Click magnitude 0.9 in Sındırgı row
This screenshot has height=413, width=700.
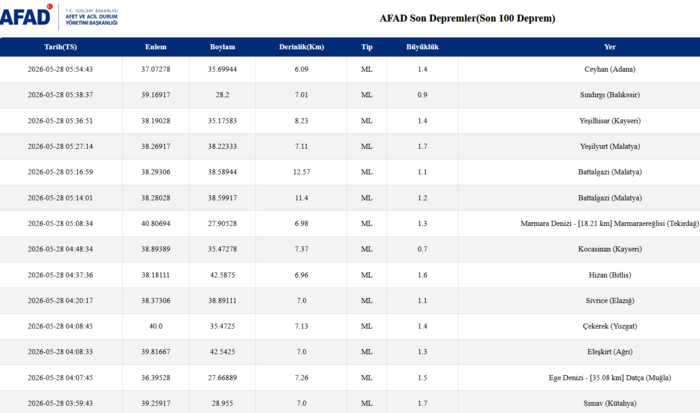click(422, 95)
